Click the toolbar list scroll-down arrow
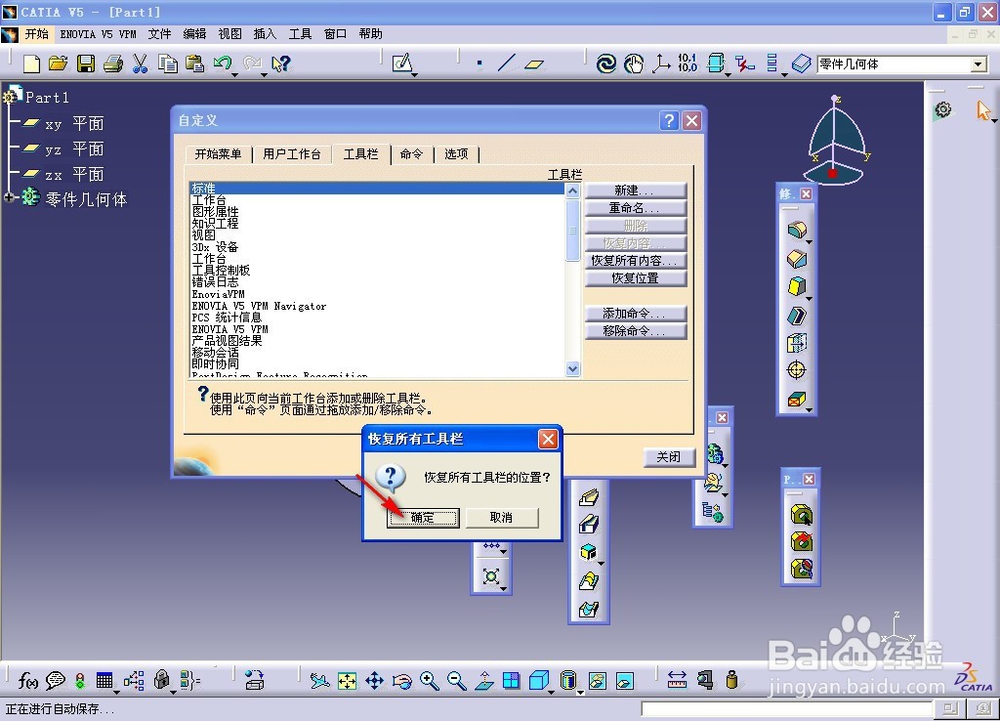The height and width of the screenshot is (721, 1000). click(573, 368)
